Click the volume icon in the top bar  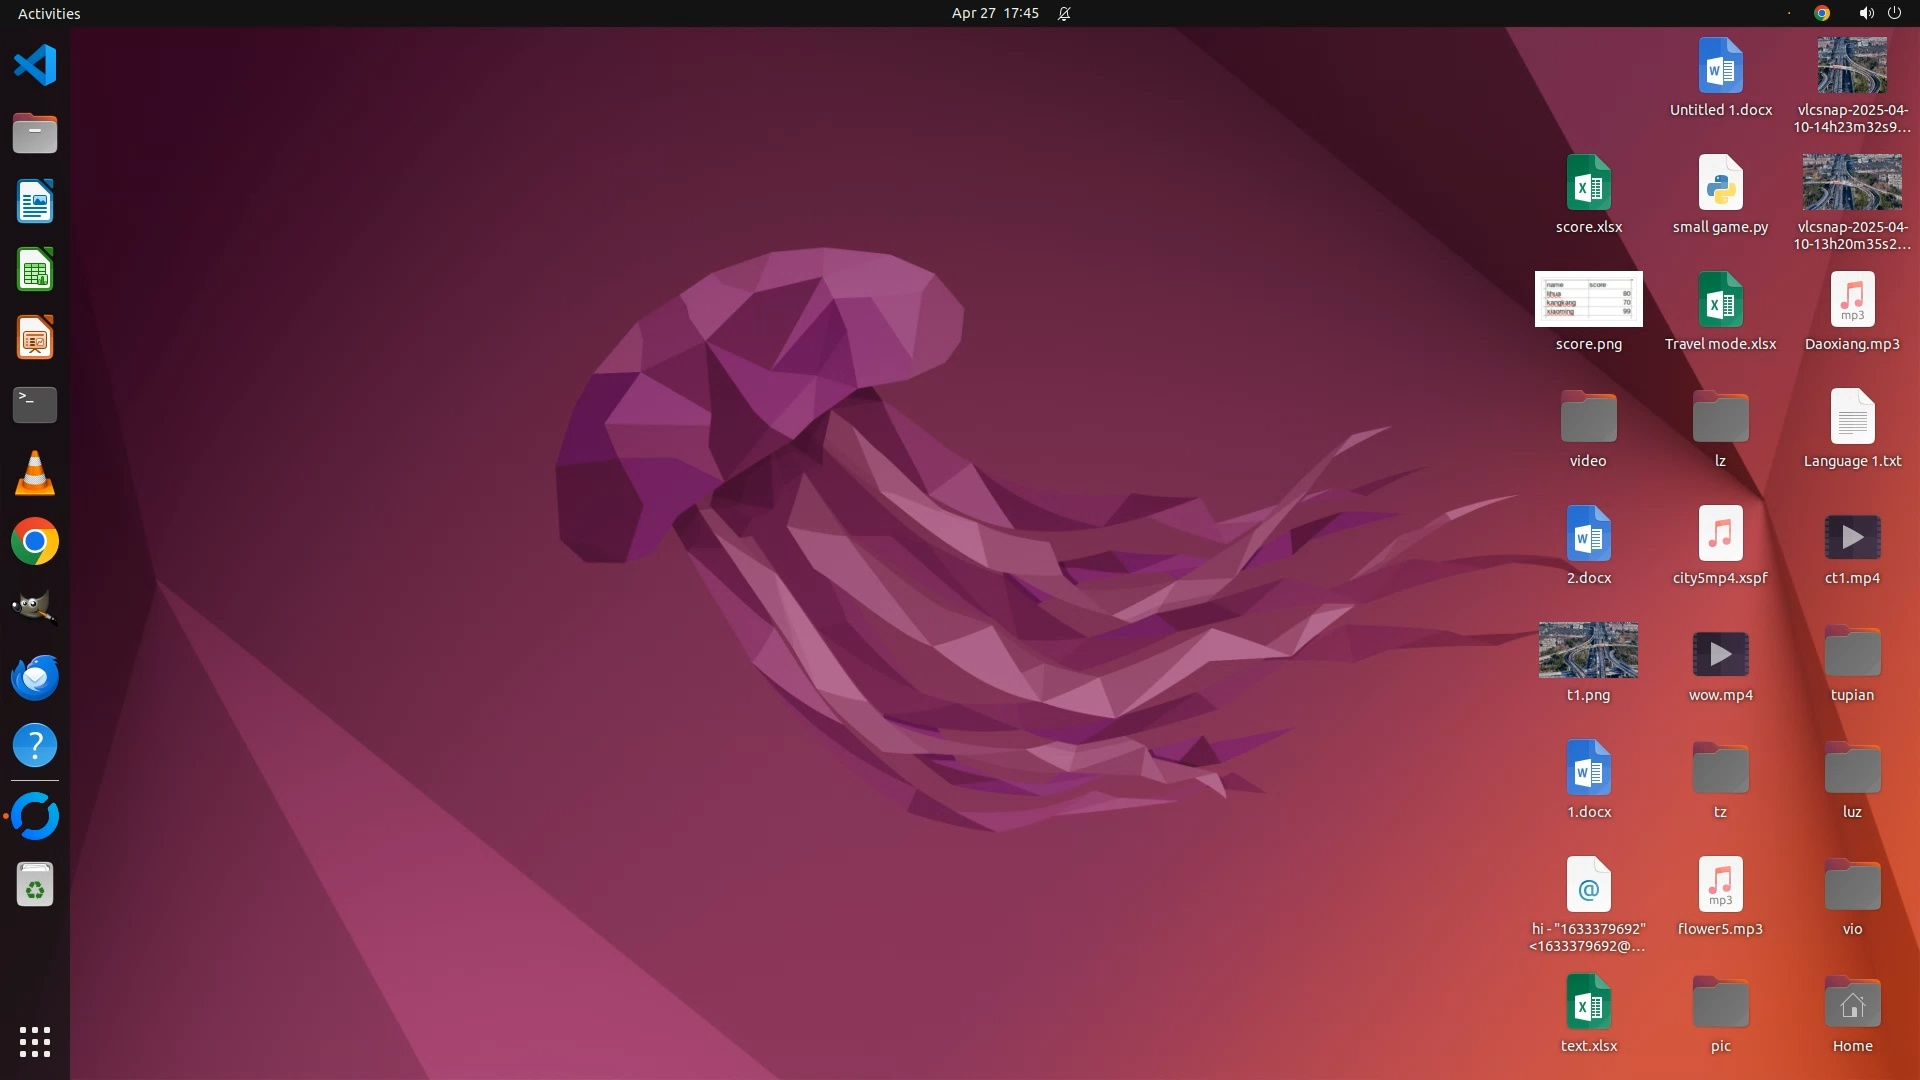click(x=1865, y=13)
